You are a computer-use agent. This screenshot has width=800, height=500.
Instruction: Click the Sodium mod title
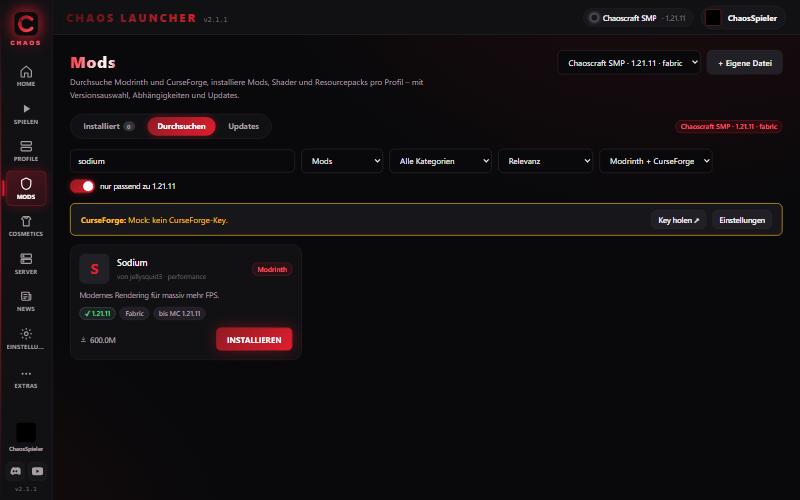[x=132, y=262]
